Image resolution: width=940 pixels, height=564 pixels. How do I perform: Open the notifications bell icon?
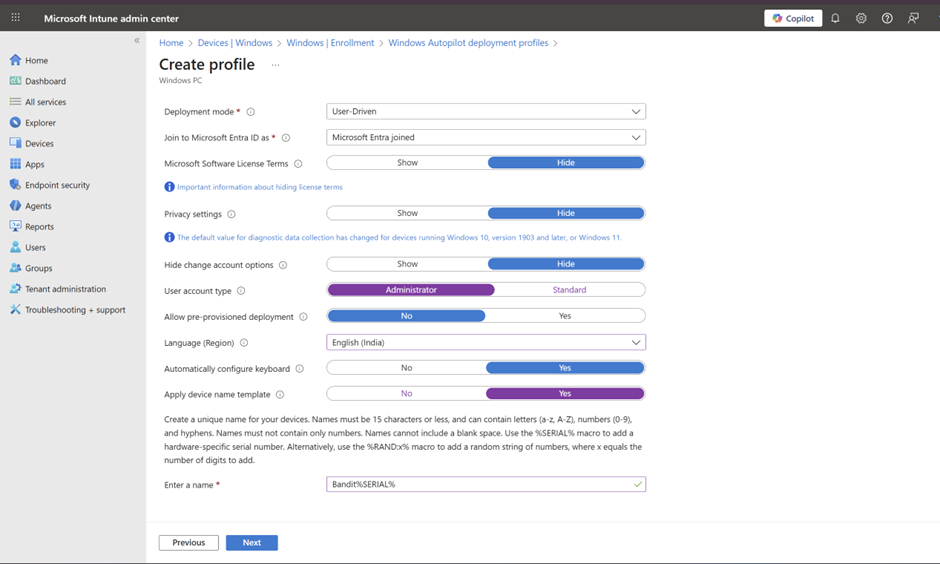pos(835,18)
